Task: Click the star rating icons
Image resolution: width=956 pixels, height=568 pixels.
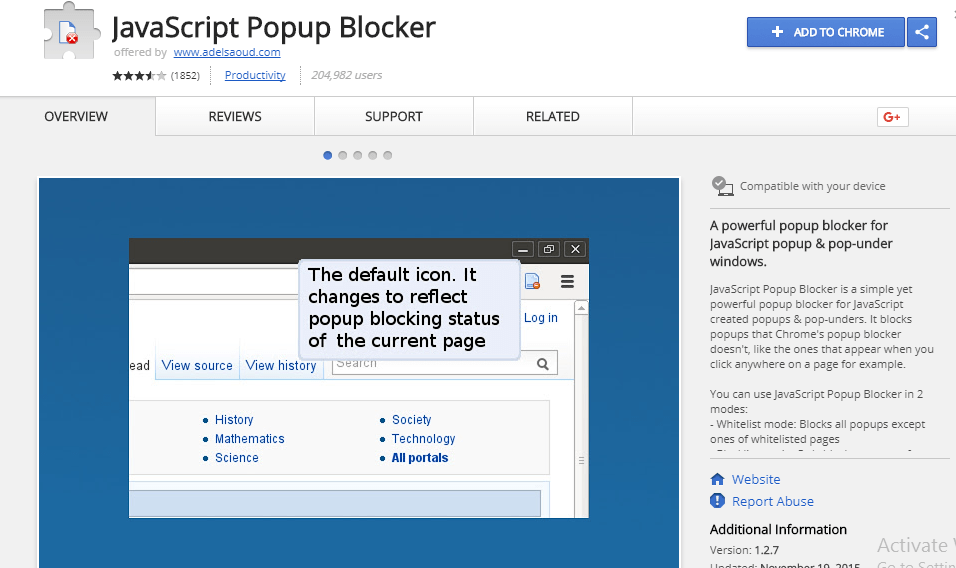Action: click(x=139, y=76)
